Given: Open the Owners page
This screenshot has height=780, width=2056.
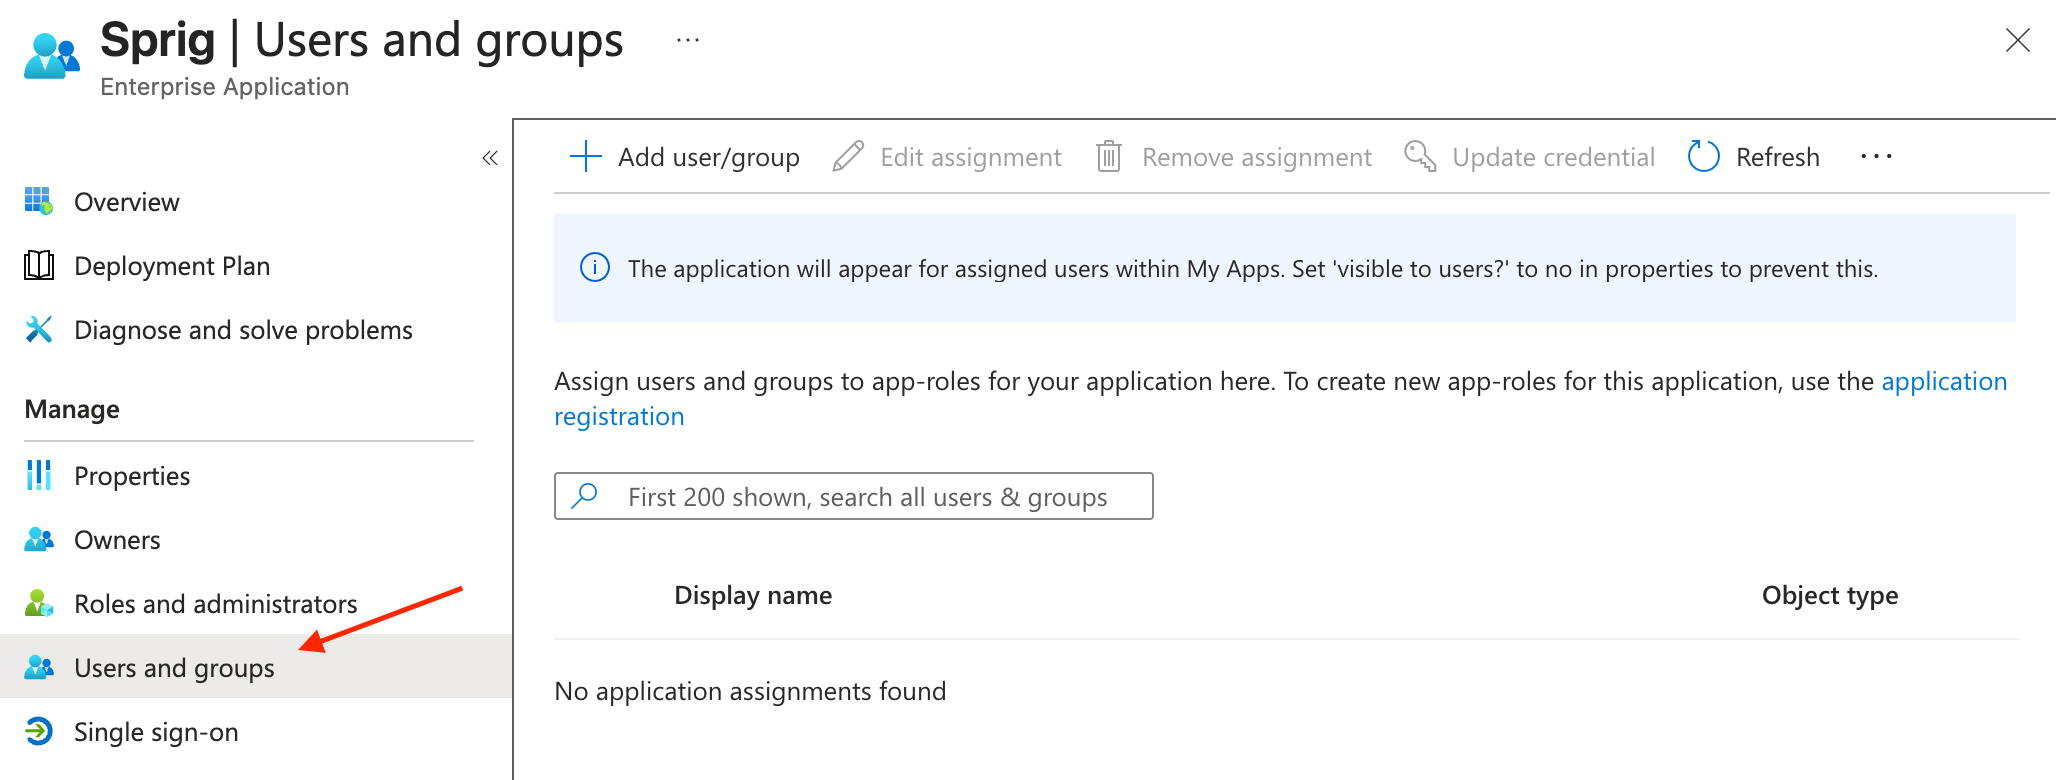Looking at the screenshot, I should [x=117, y=540].
